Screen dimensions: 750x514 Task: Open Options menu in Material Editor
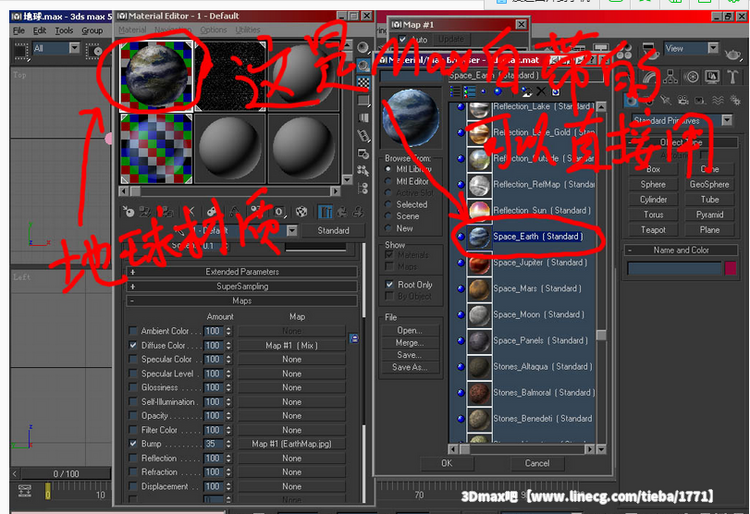[x=213, y=30]
